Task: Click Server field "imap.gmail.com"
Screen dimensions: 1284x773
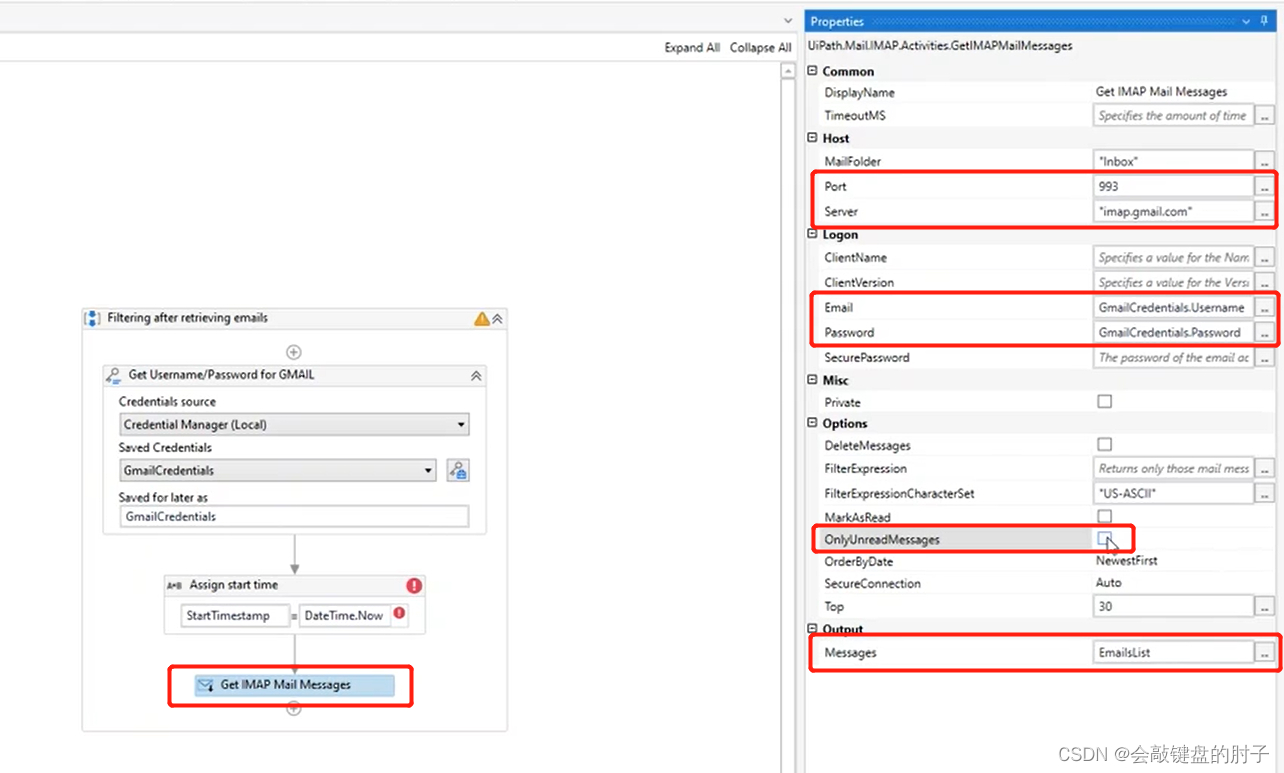Action: tap(1173, 211)
